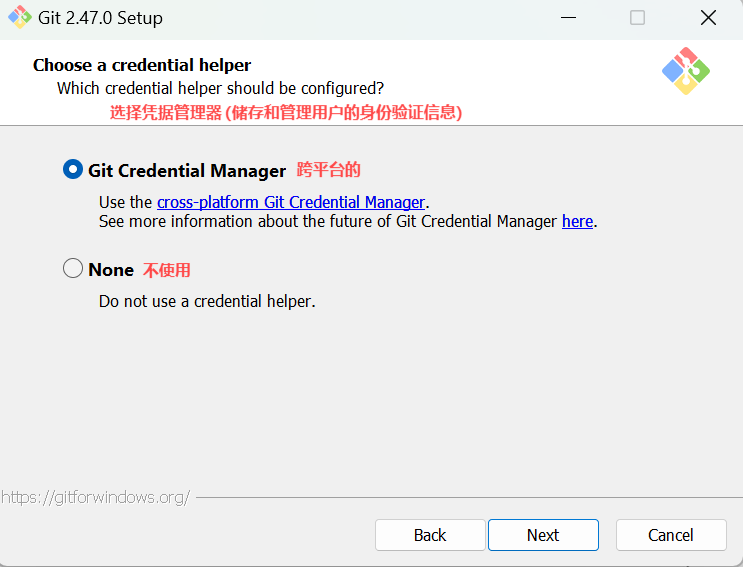Follow the 'here' link for more information
This screenshot has height=567, width=743.
(x=577, y=221)
